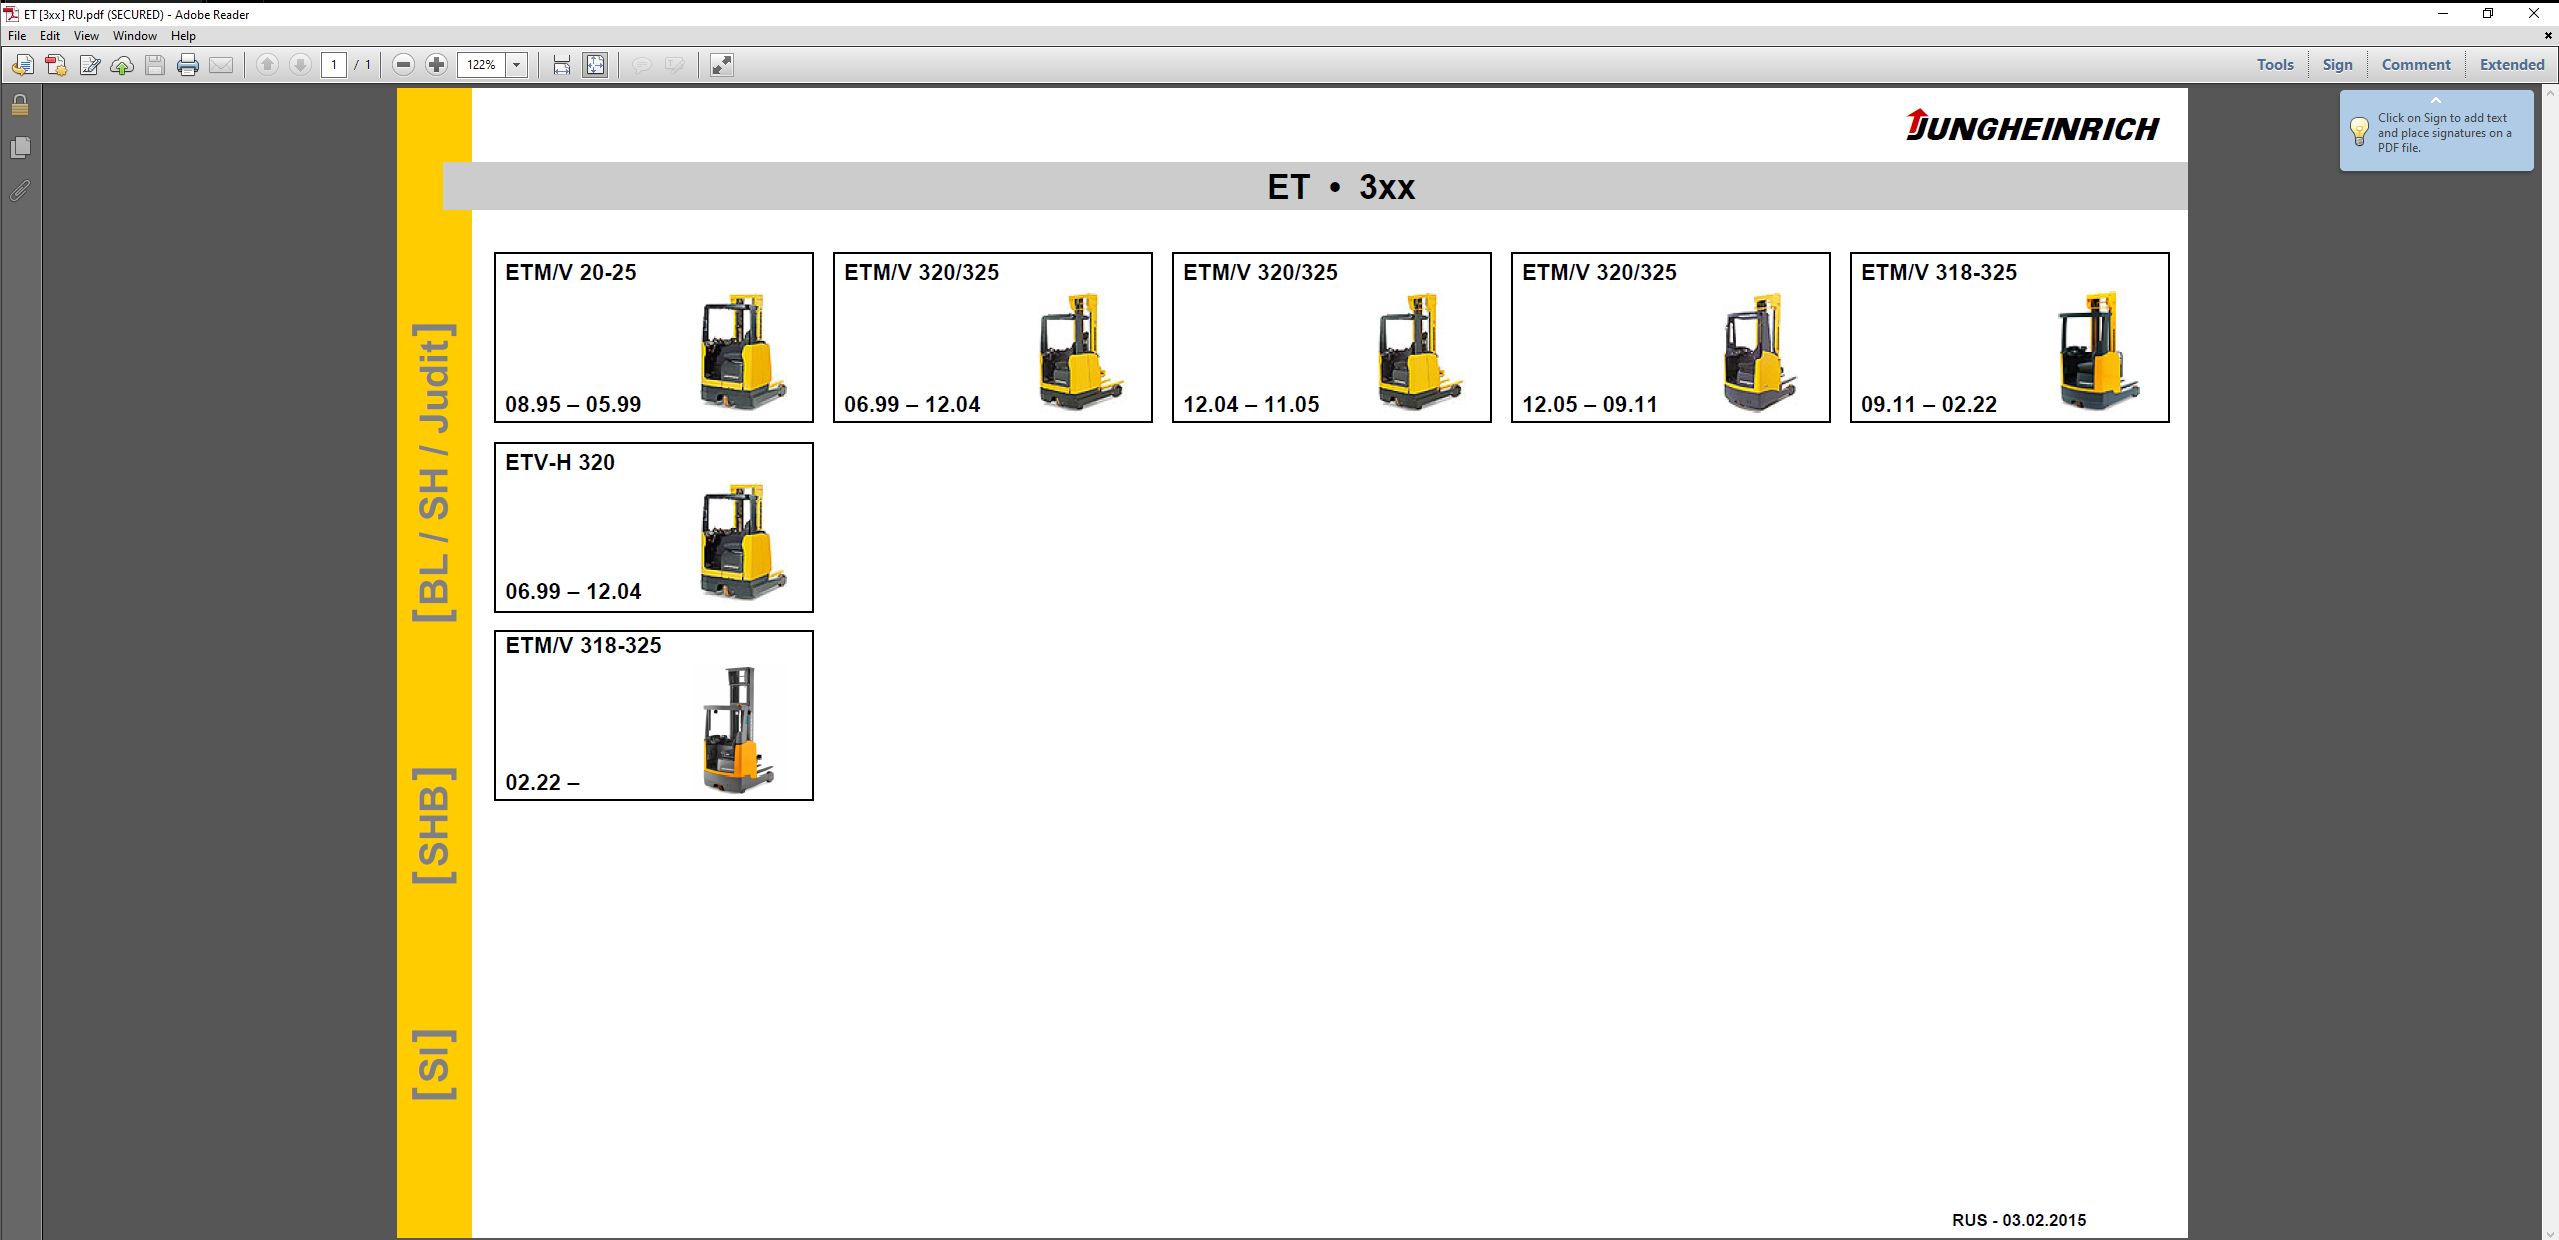
Task: Show page thumbnails in the left panel
Action: [x=20, y=147]
